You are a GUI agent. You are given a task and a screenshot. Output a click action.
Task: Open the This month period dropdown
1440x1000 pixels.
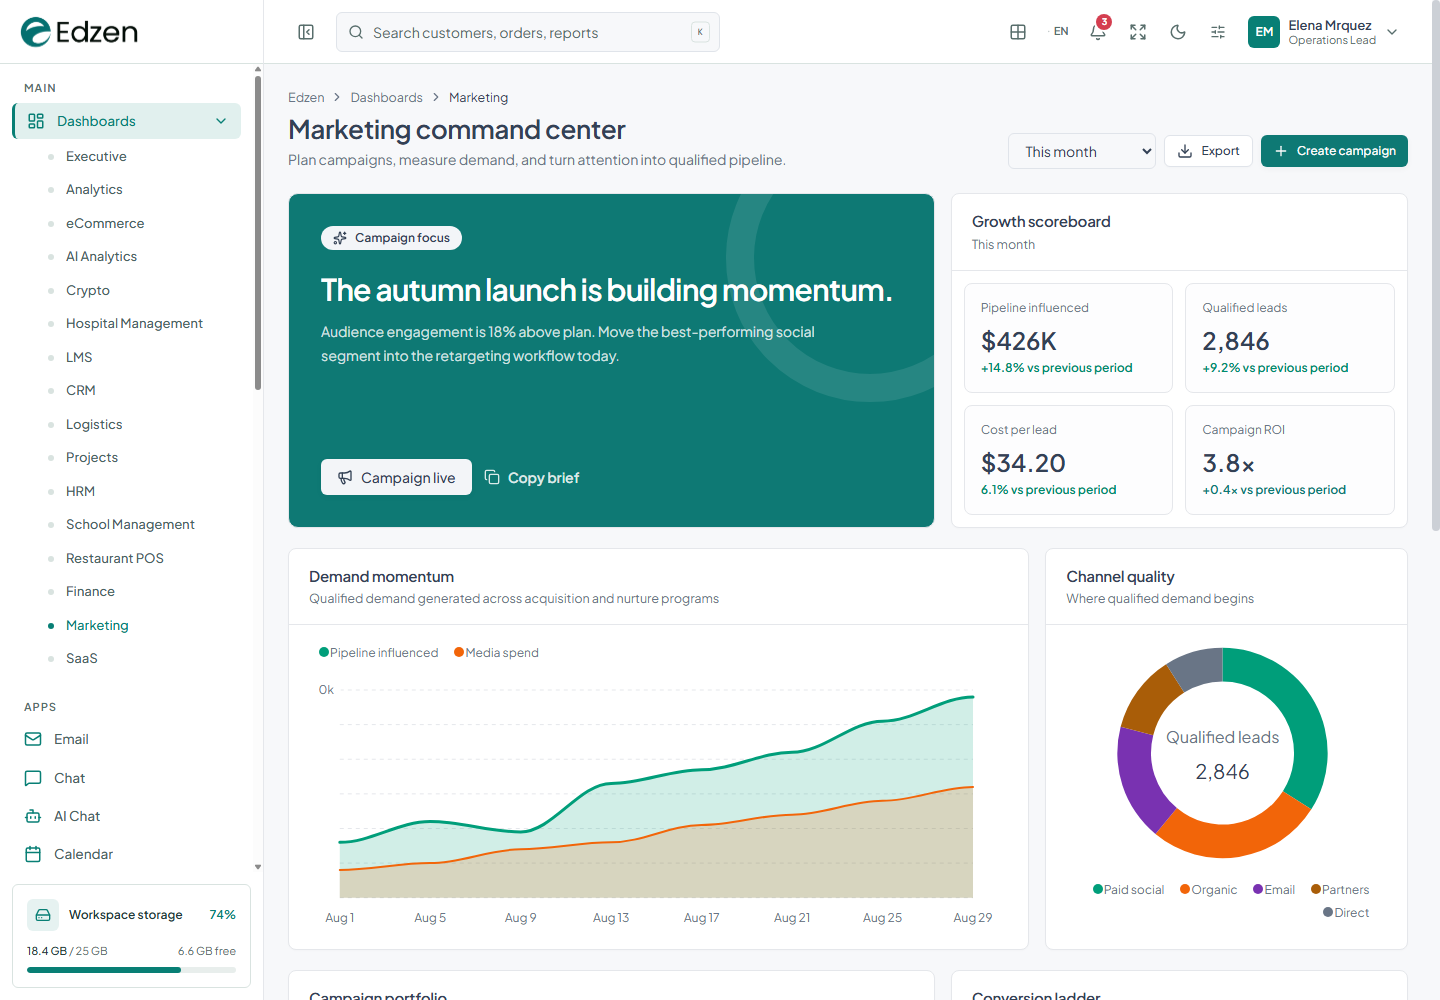tap(1082, 152)
